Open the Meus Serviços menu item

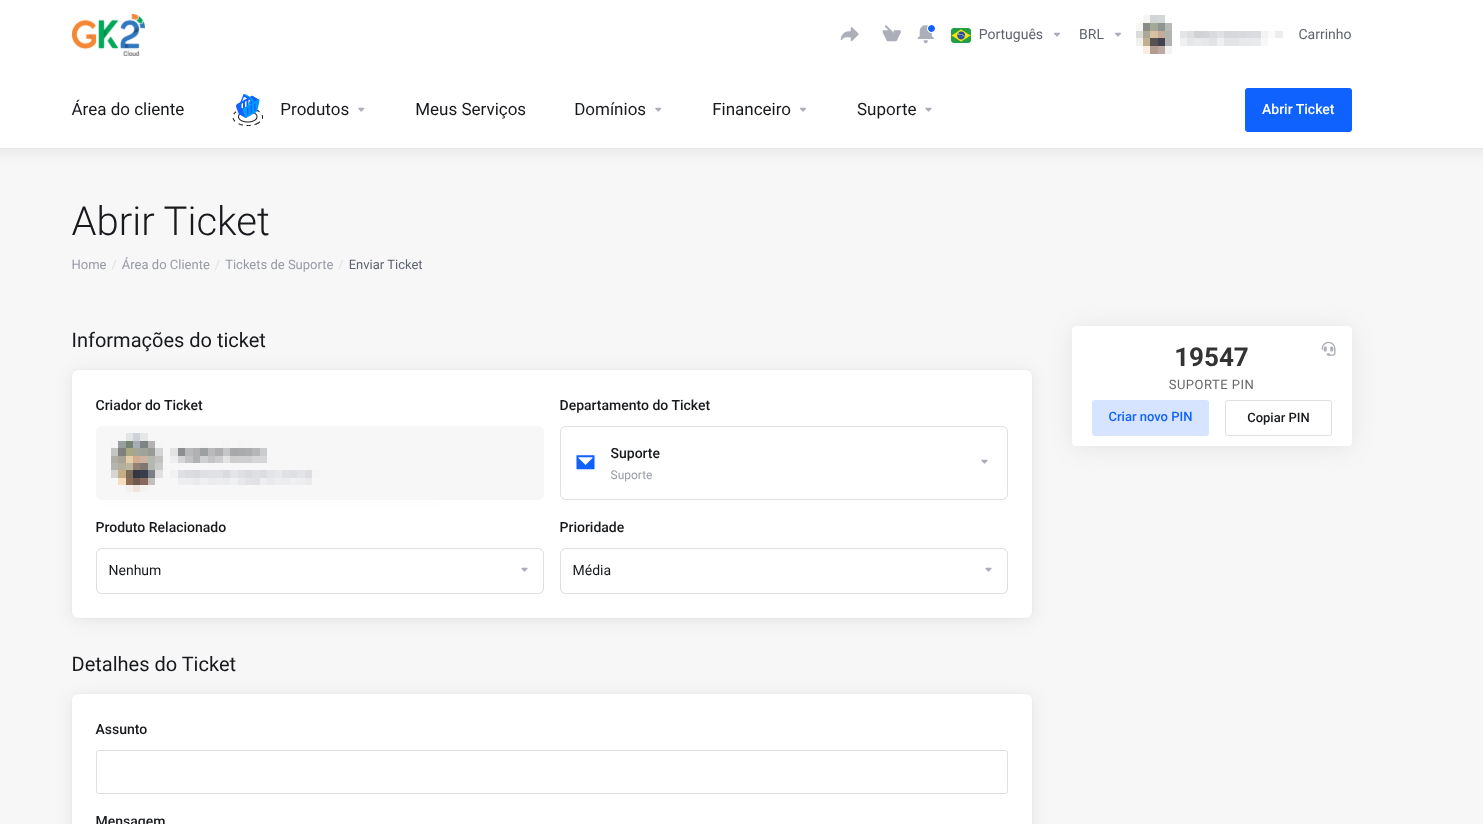[x=470, y=110]
